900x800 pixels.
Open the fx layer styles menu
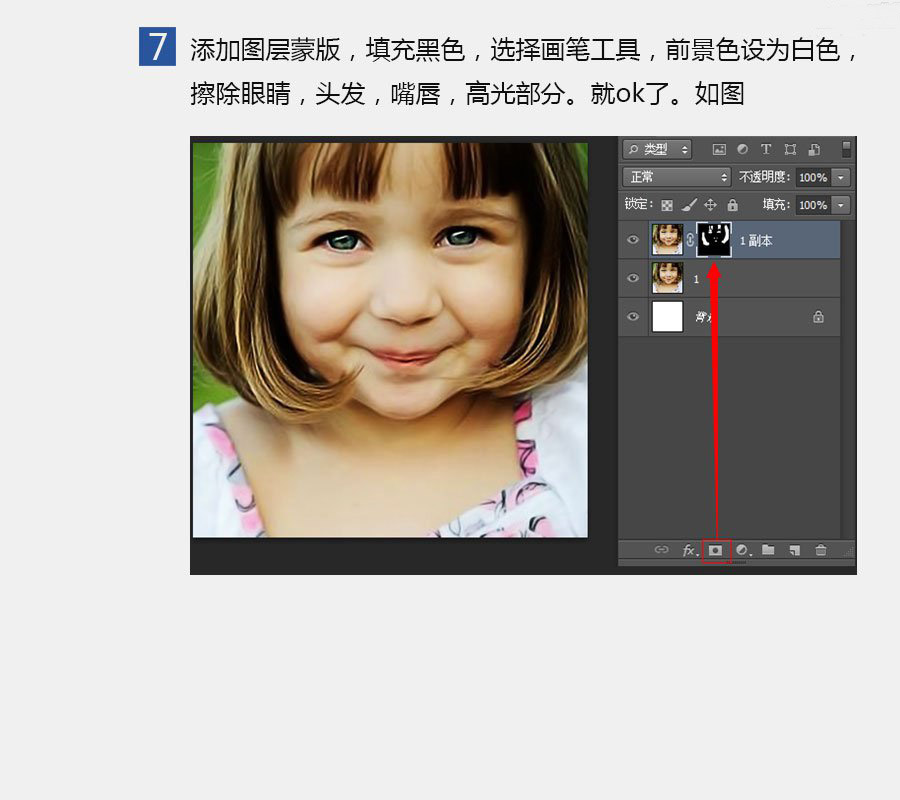click(x=689, y=550)
